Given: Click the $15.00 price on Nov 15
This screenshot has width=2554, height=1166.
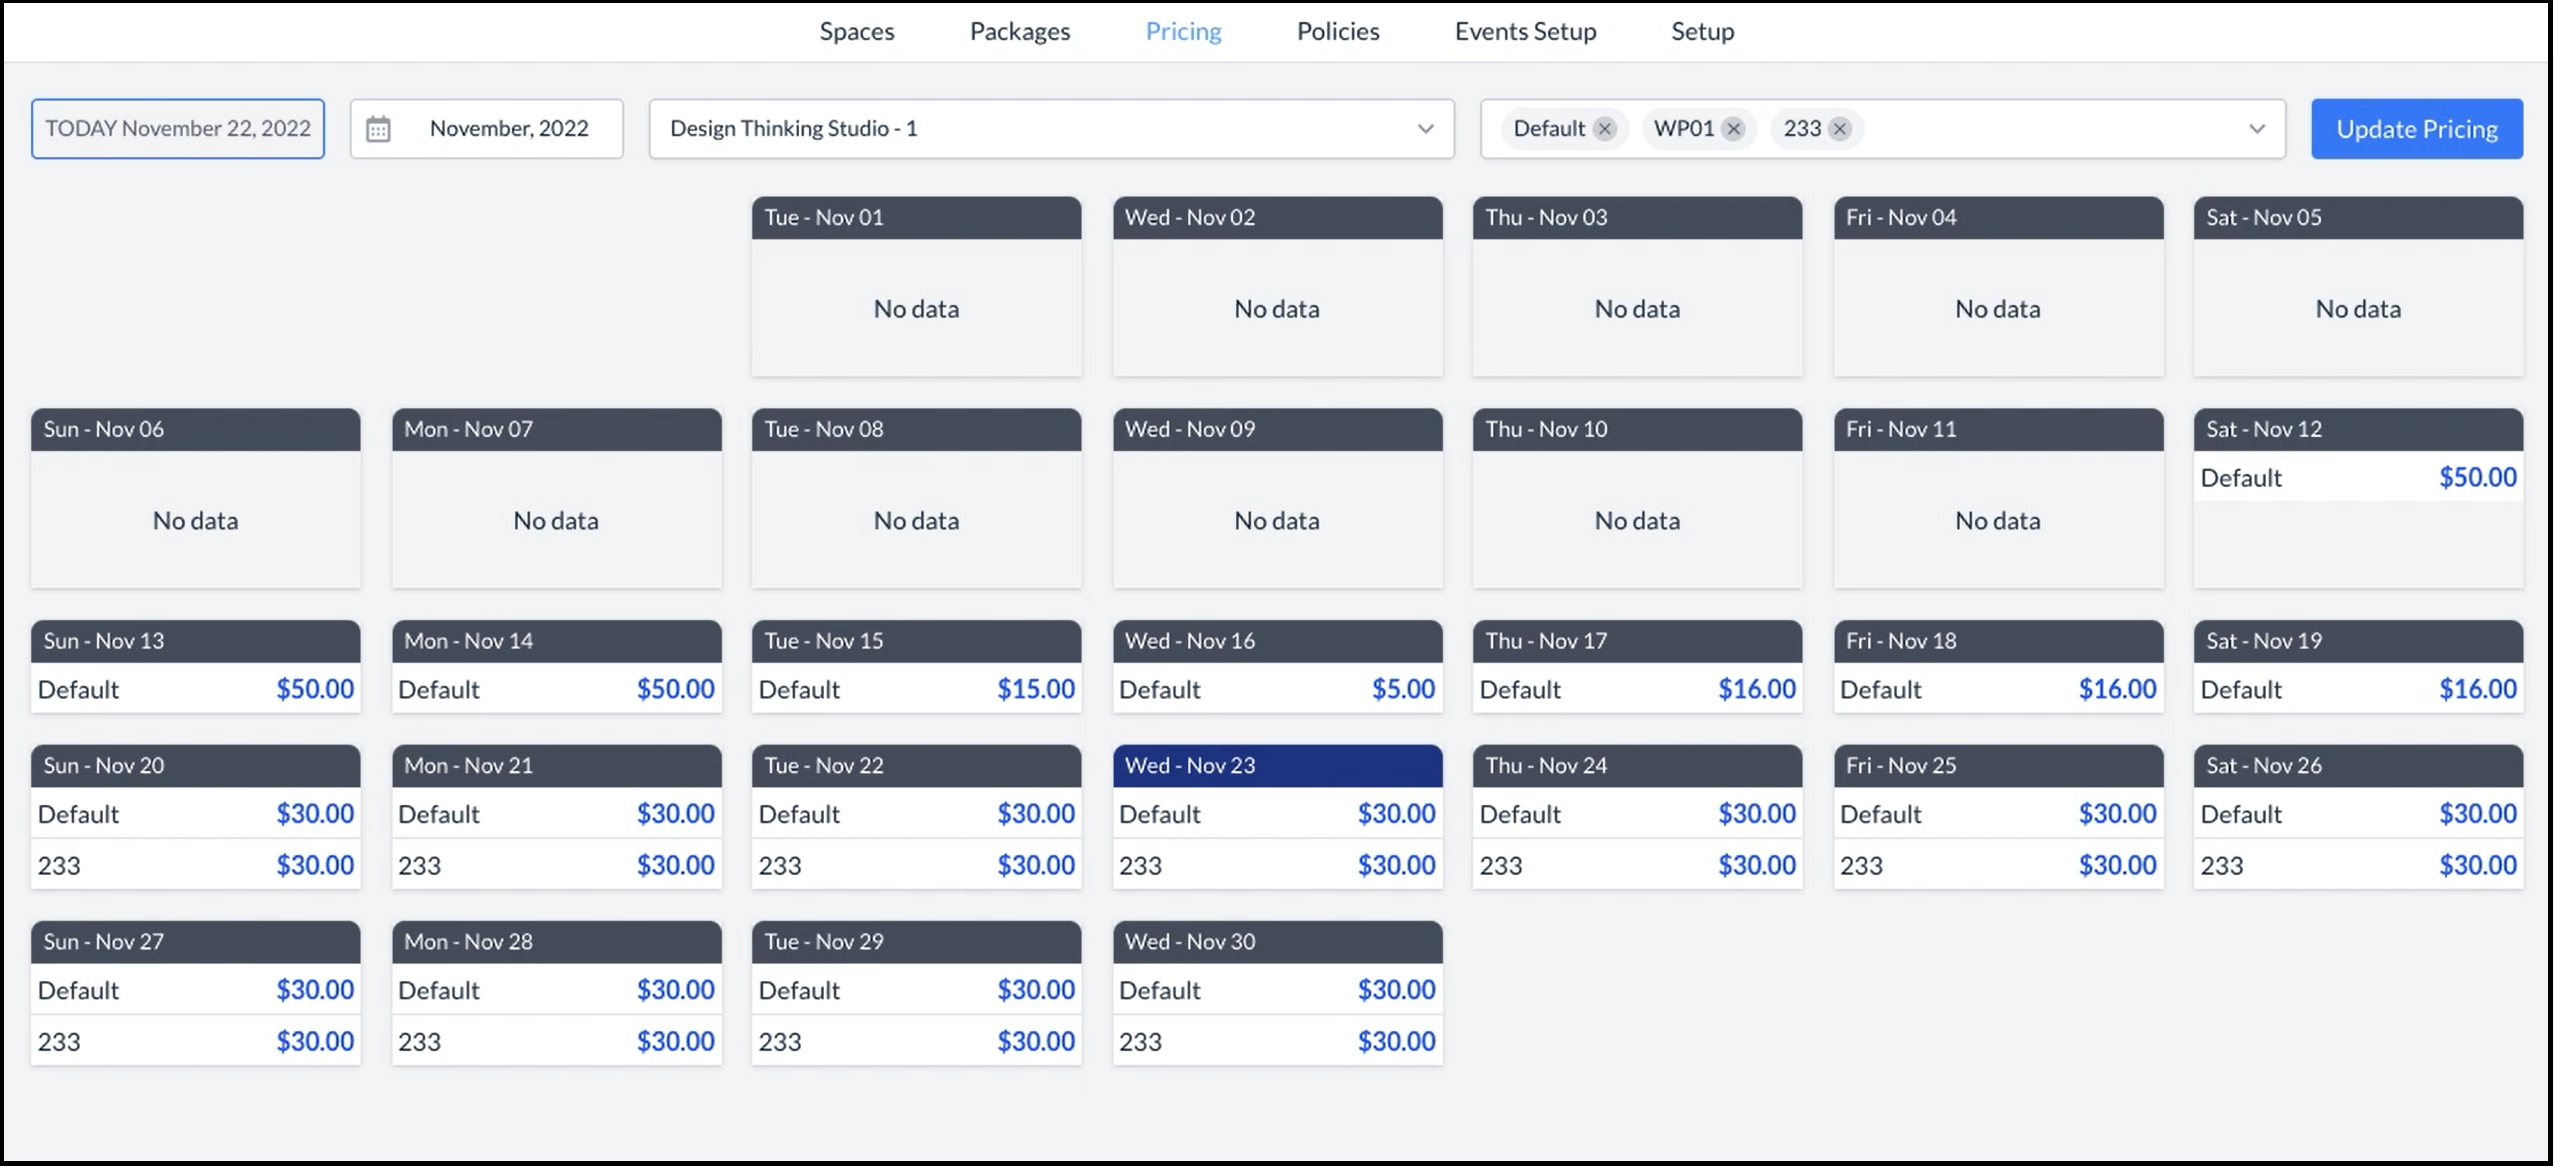Looking at the screenshot, I should (1036, 689).
